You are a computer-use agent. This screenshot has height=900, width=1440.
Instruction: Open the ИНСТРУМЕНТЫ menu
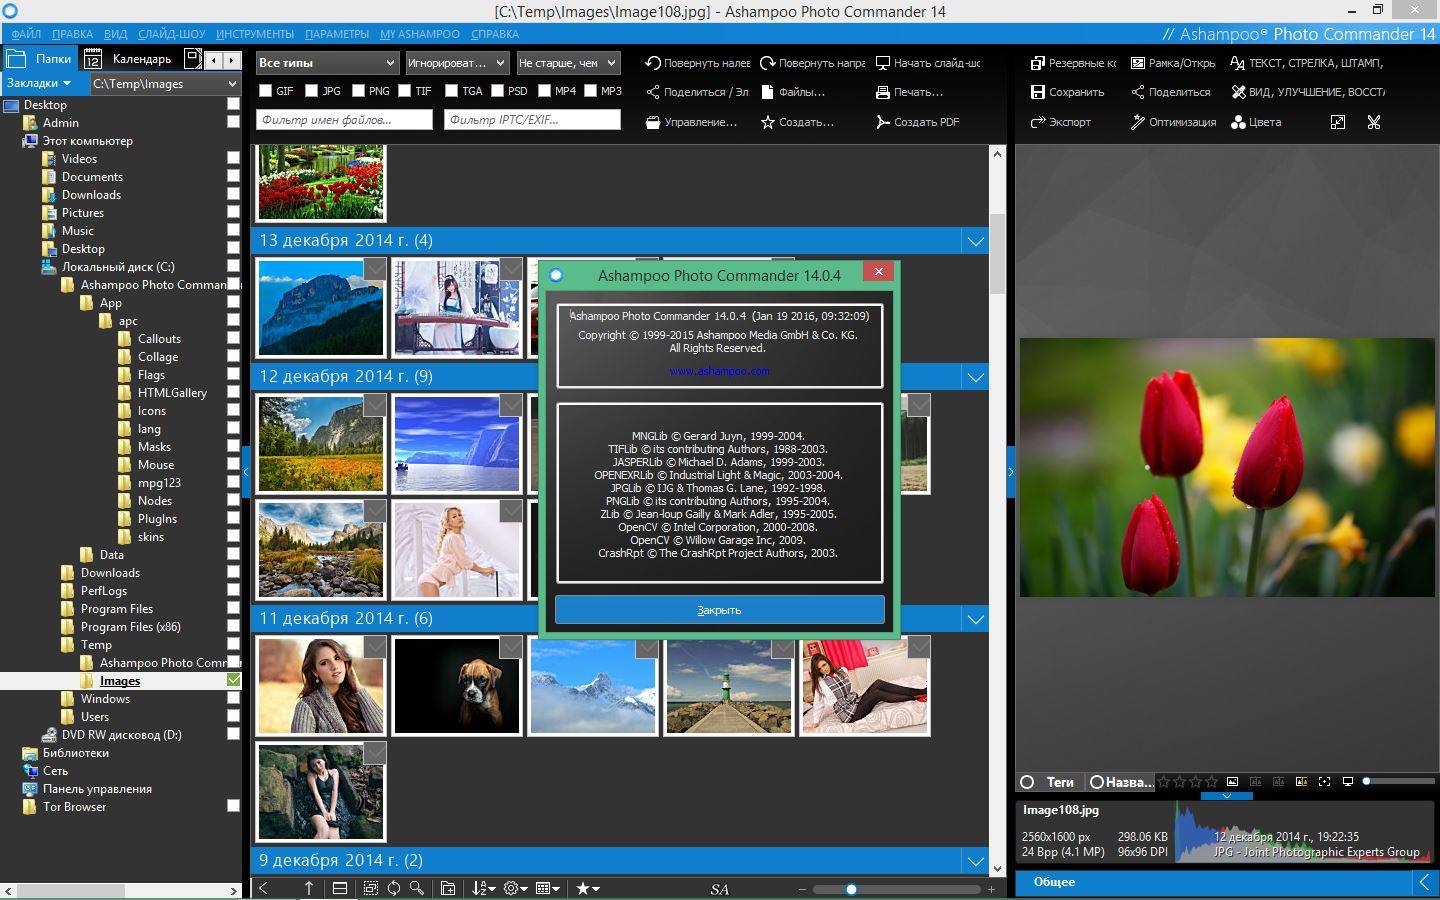(255, 34)
